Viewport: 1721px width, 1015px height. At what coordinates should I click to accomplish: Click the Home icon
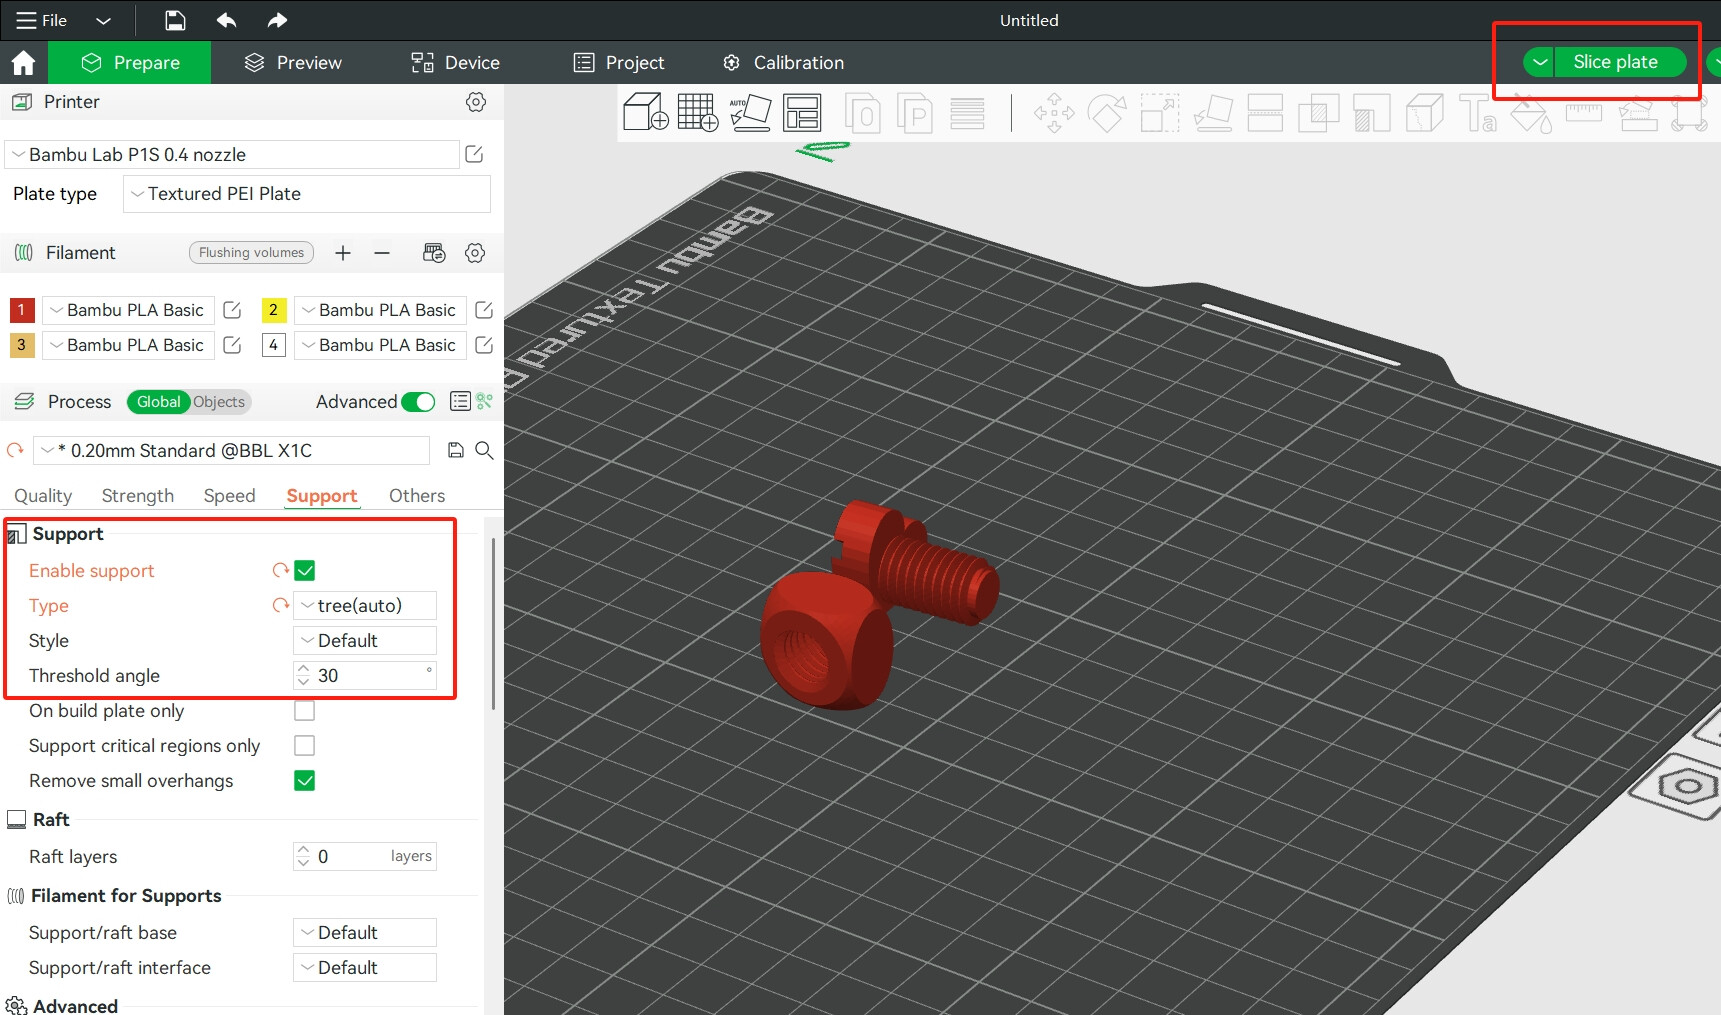[23, 63]
